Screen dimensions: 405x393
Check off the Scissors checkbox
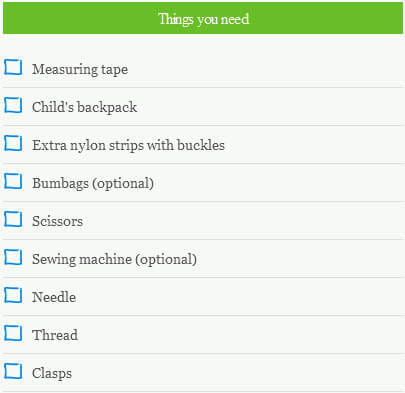(x=13, y=219)
